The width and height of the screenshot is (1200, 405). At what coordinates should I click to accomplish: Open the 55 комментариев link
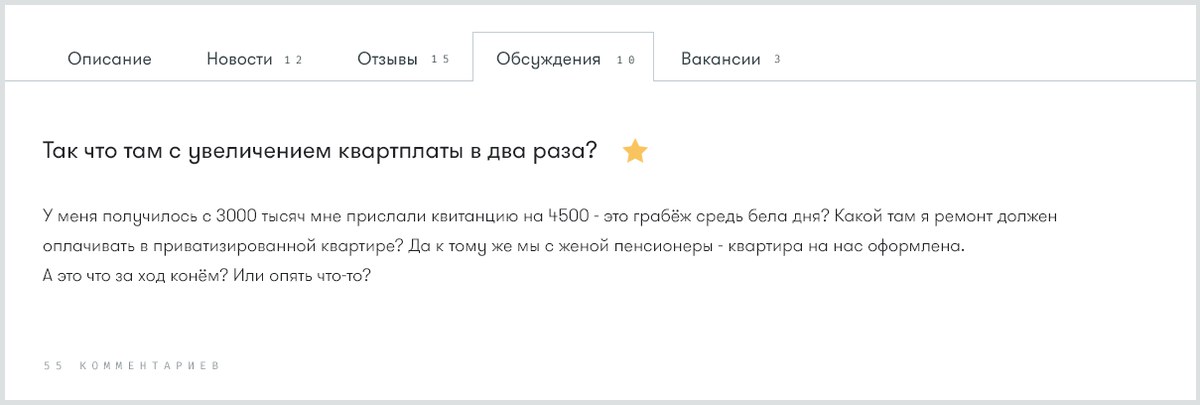(131, 366)
